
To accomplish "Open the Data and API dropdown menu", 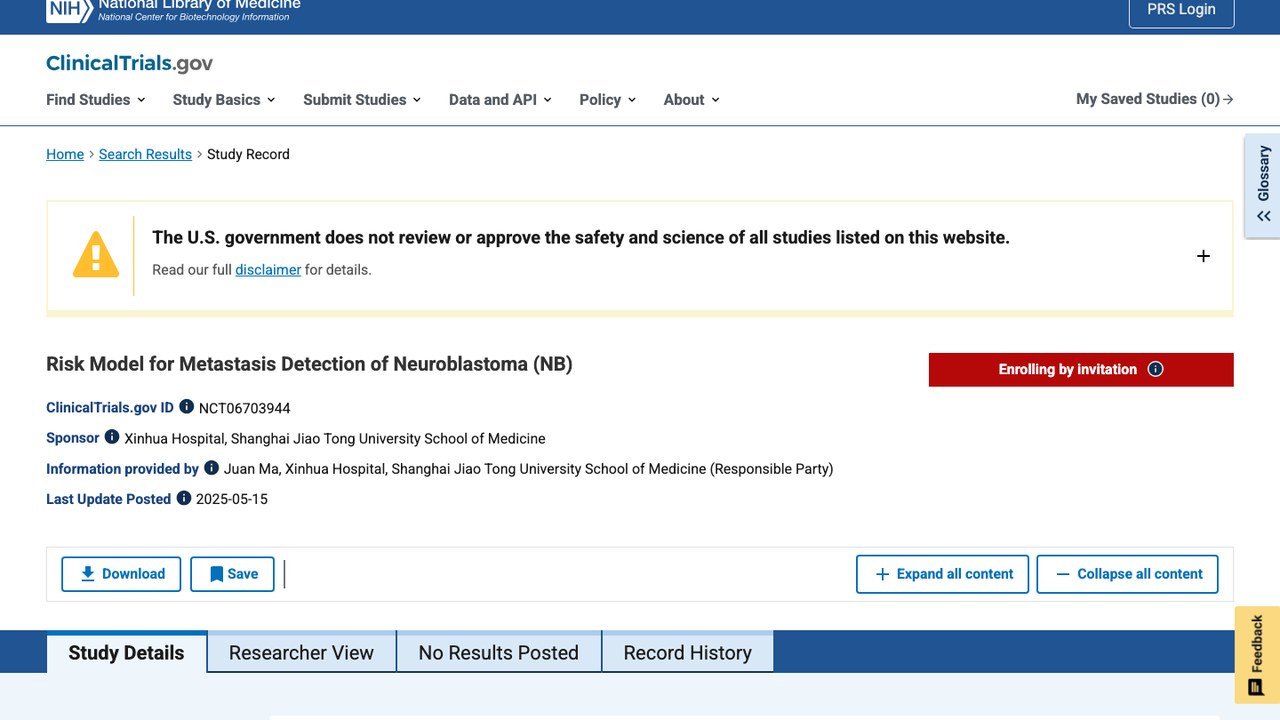I will (x=500, y=99).
